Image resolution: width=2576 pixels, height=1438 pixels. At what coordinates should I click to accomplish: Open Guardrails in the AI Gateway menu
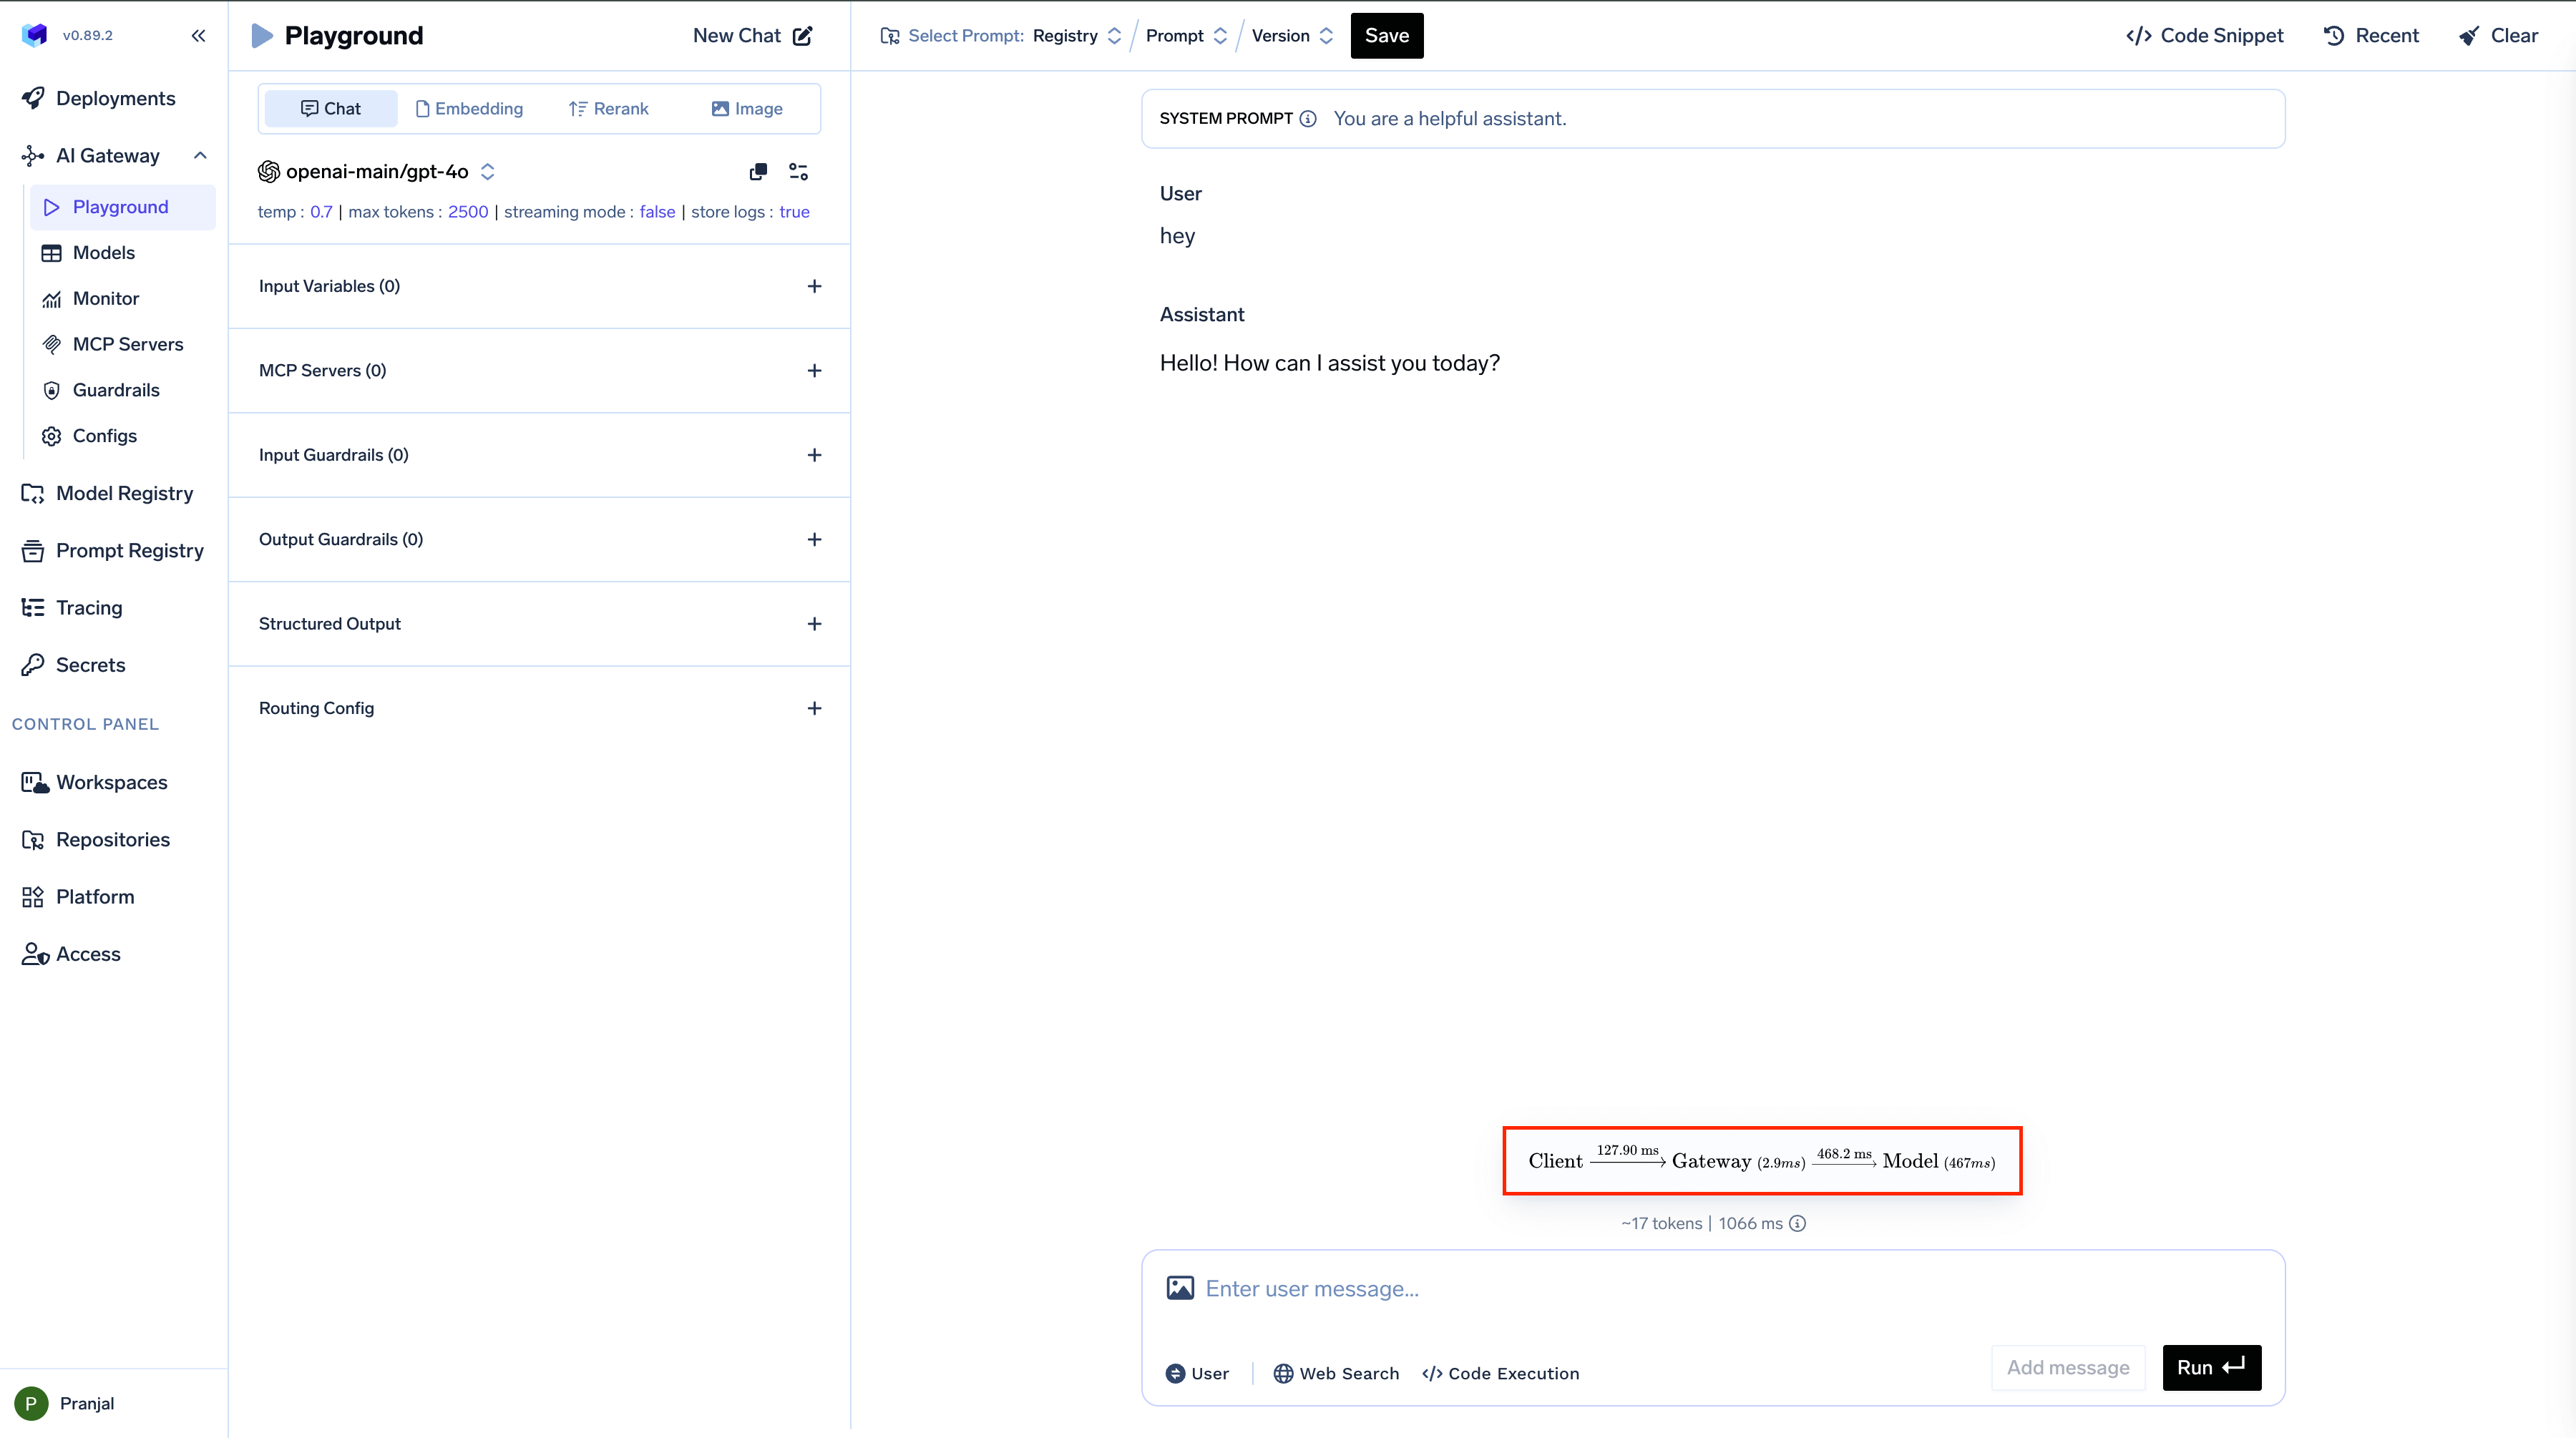pyautogui.click(x=116, y=390)
